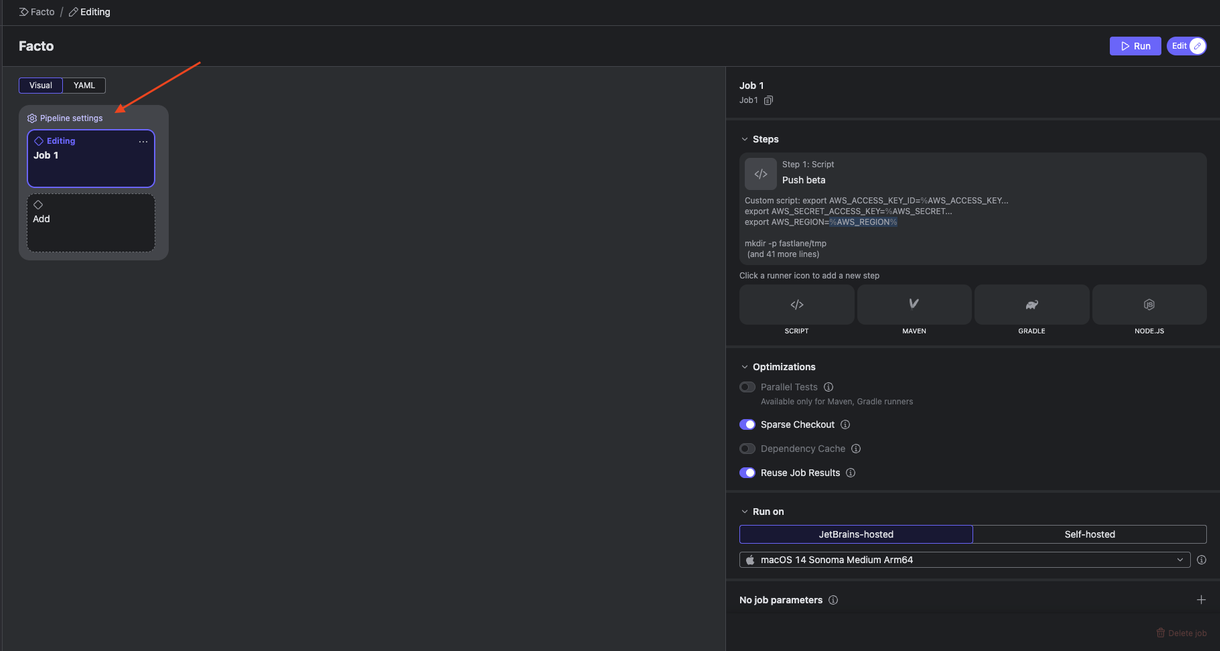Disable Sparse Checkout

[x=747, y=425]
